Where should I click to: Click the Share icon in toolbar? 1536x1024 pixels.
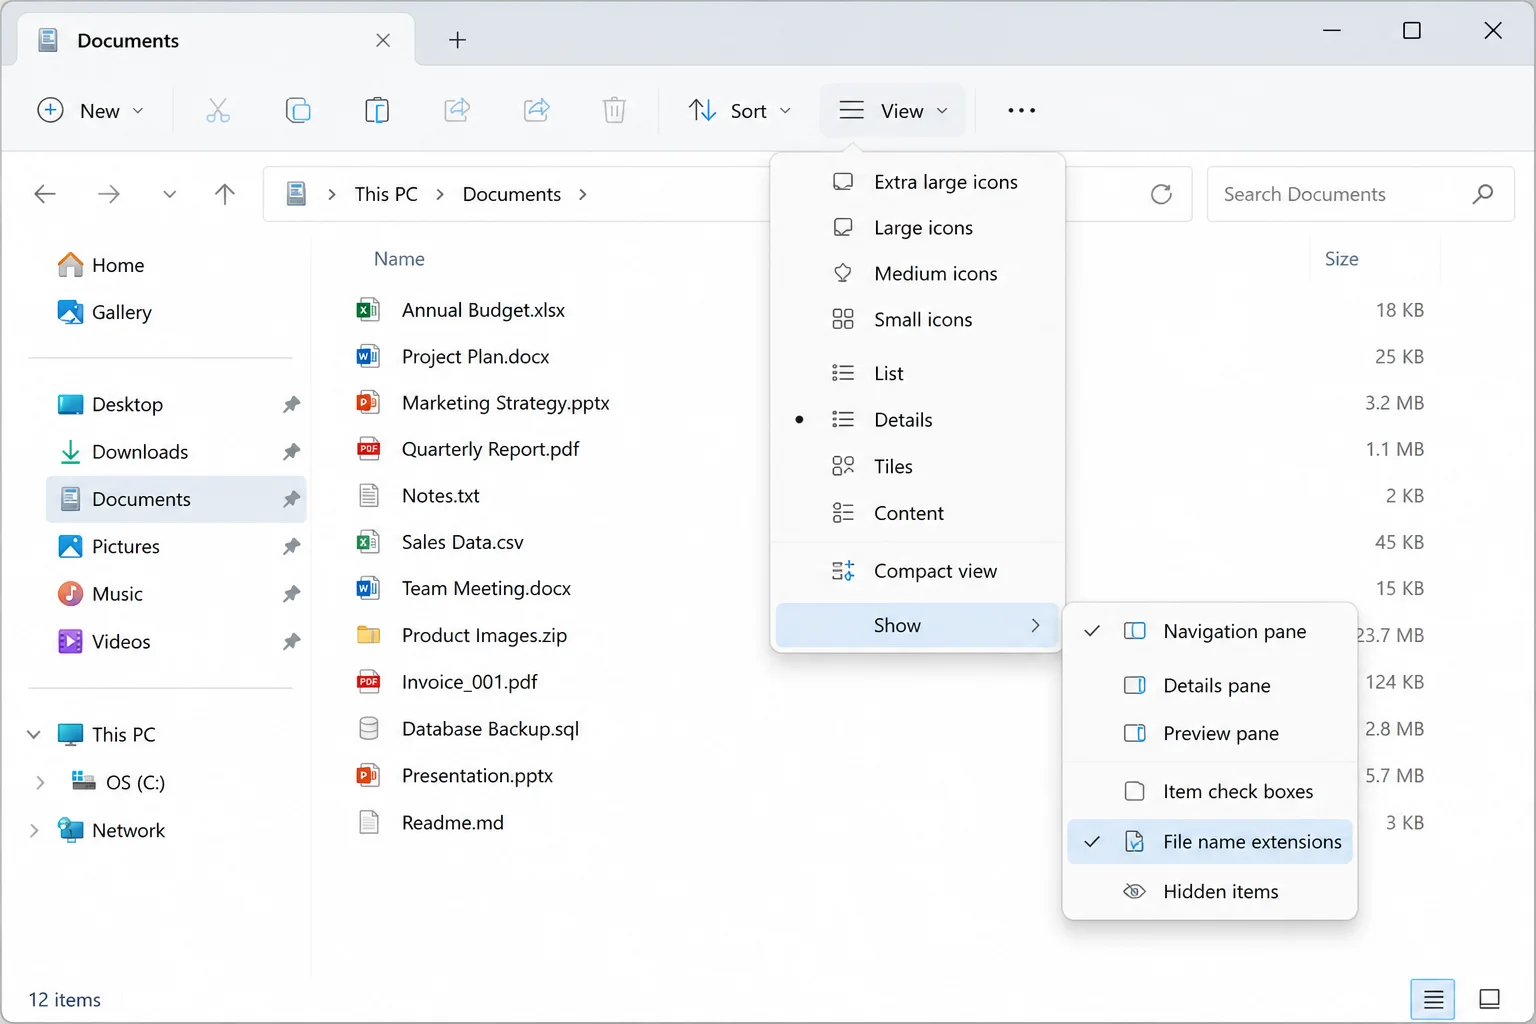tap(537, 110)
